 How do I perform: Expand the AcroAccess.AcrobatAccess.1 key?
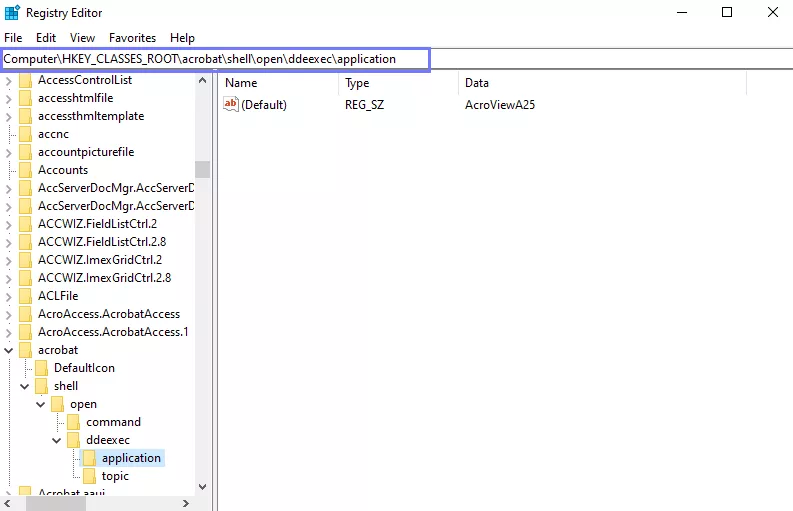pos(9,332)
